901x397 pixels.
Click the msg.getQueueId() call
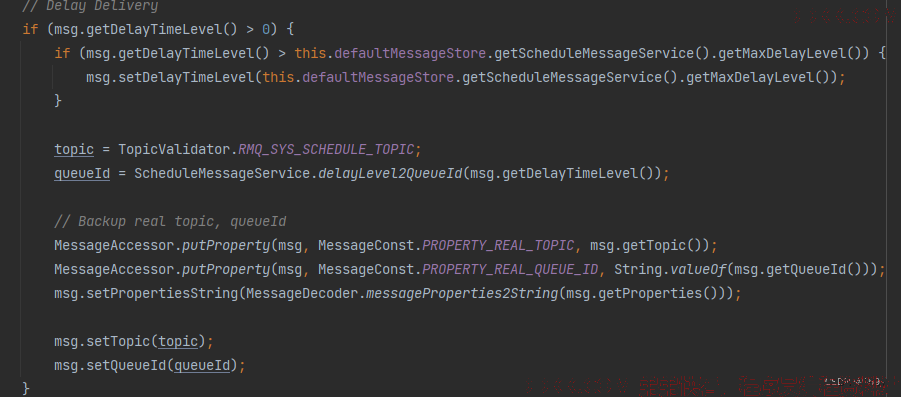tap(800, 270)
